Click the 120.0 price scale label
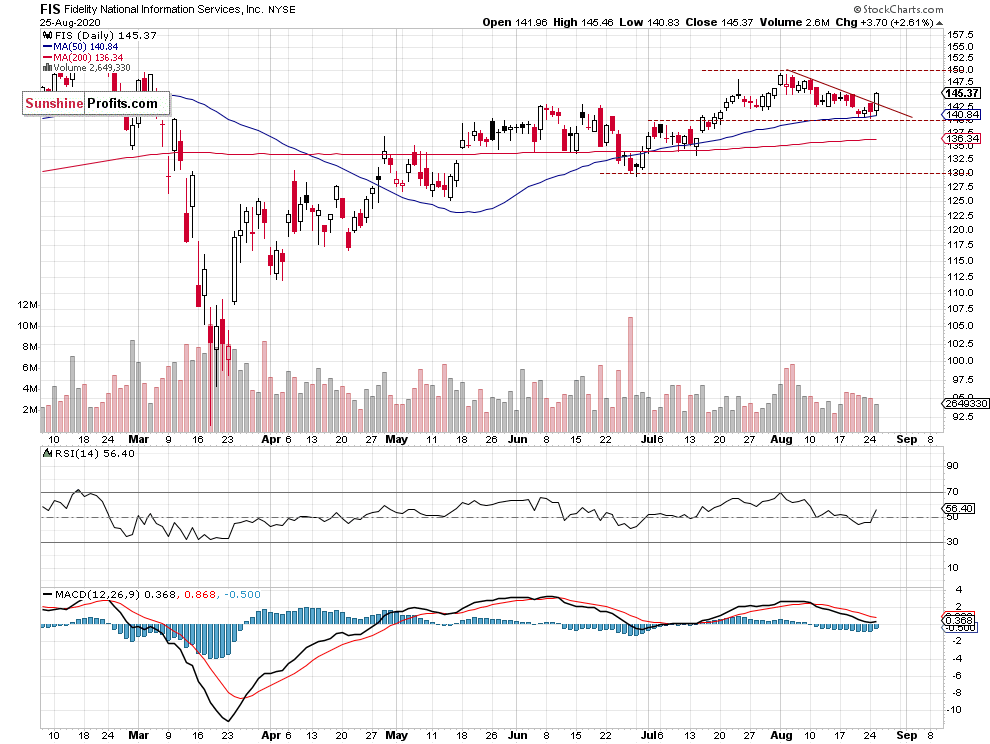 point(960,230)
